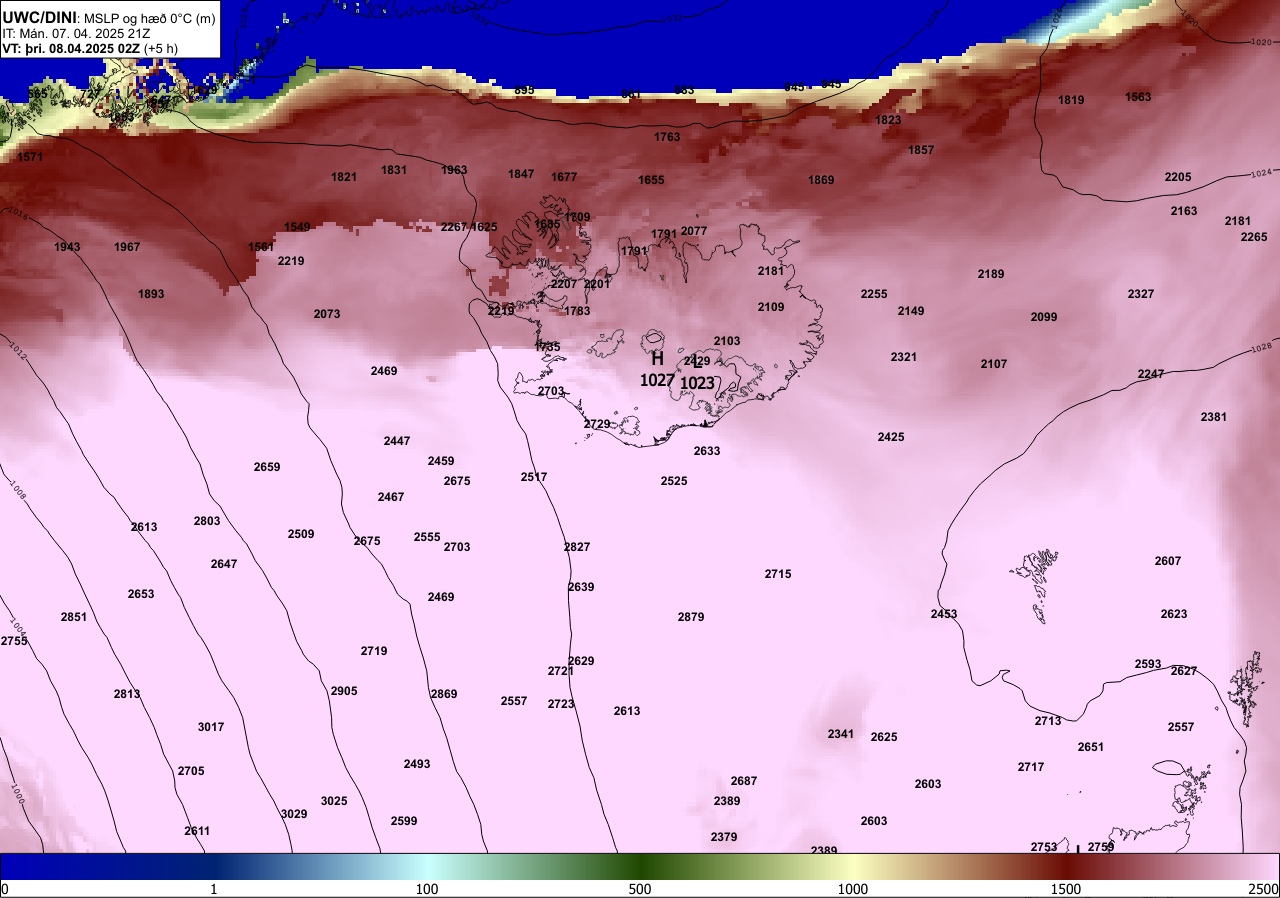Click the height value 2729
Image resolution: width=1280 pixels, height=898 pixels.
597,424
